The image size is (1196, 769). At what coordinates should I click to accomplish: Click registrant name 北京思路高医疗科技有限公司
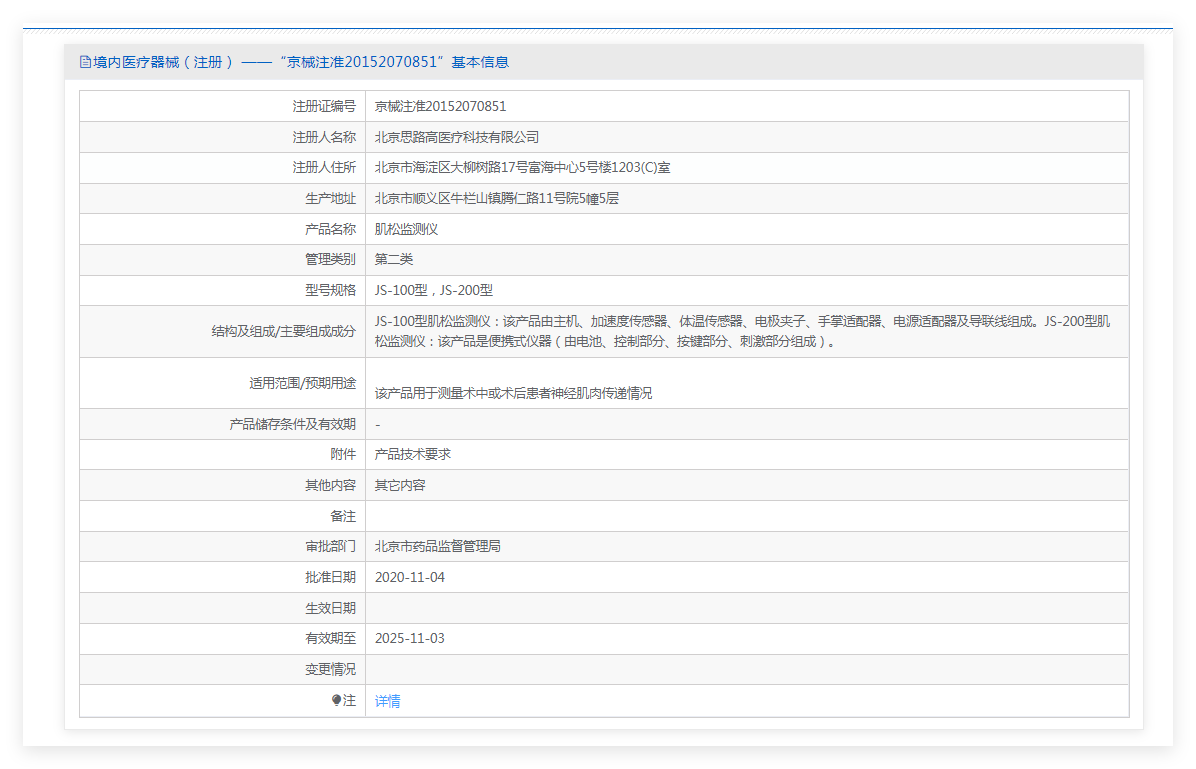pyautogui.click(x=456, y=137)
